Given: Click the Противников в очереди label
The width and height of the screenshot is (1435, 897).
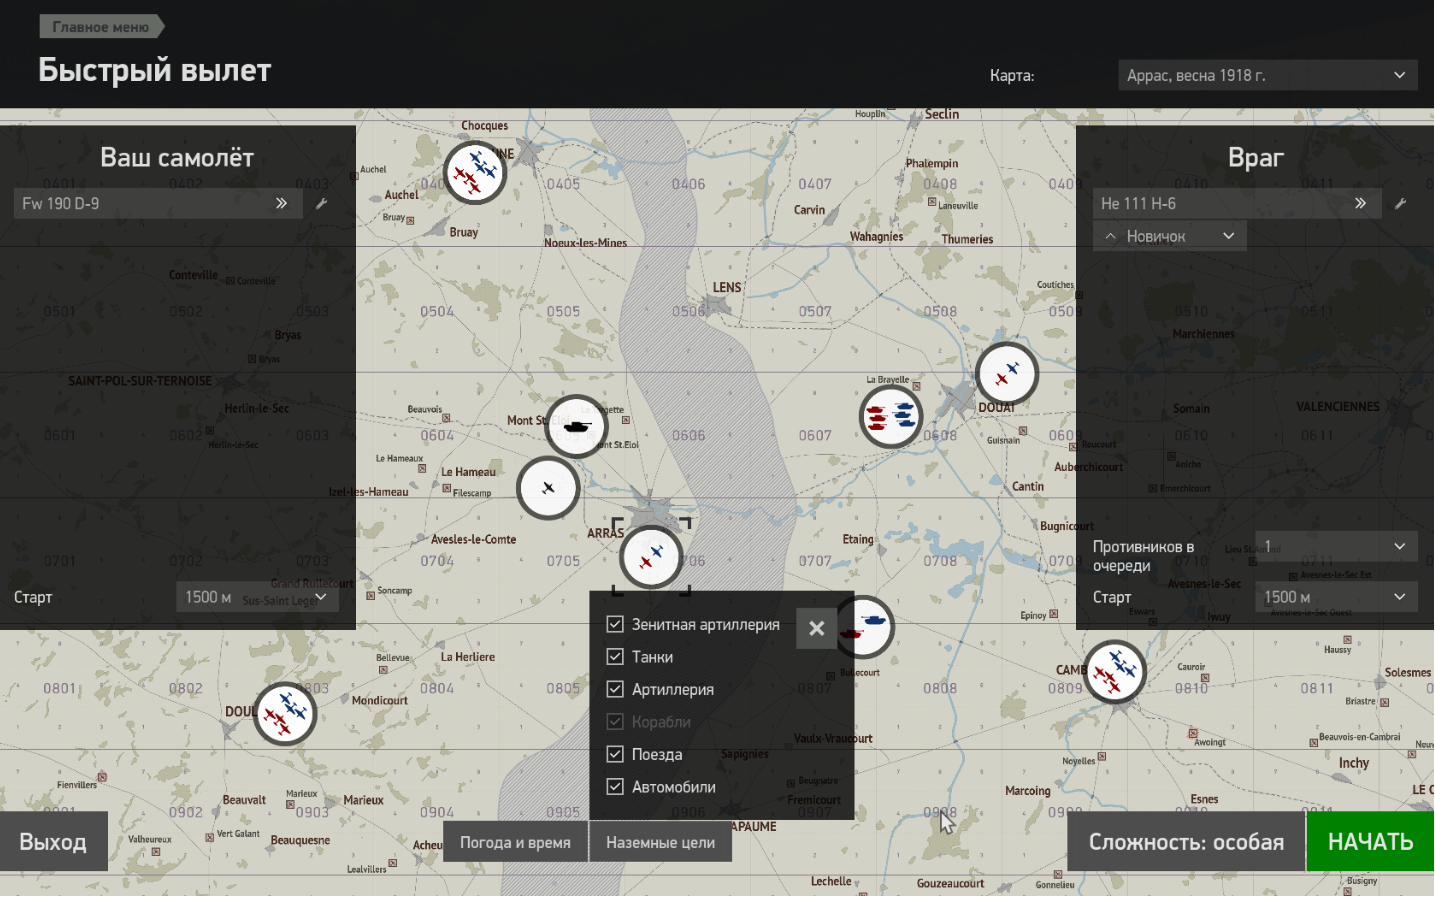Looking at the screenshot, I should (x=1143, y=556).
